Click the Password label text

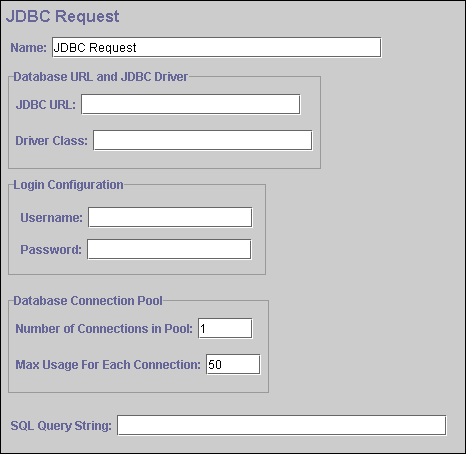(51, 249)
